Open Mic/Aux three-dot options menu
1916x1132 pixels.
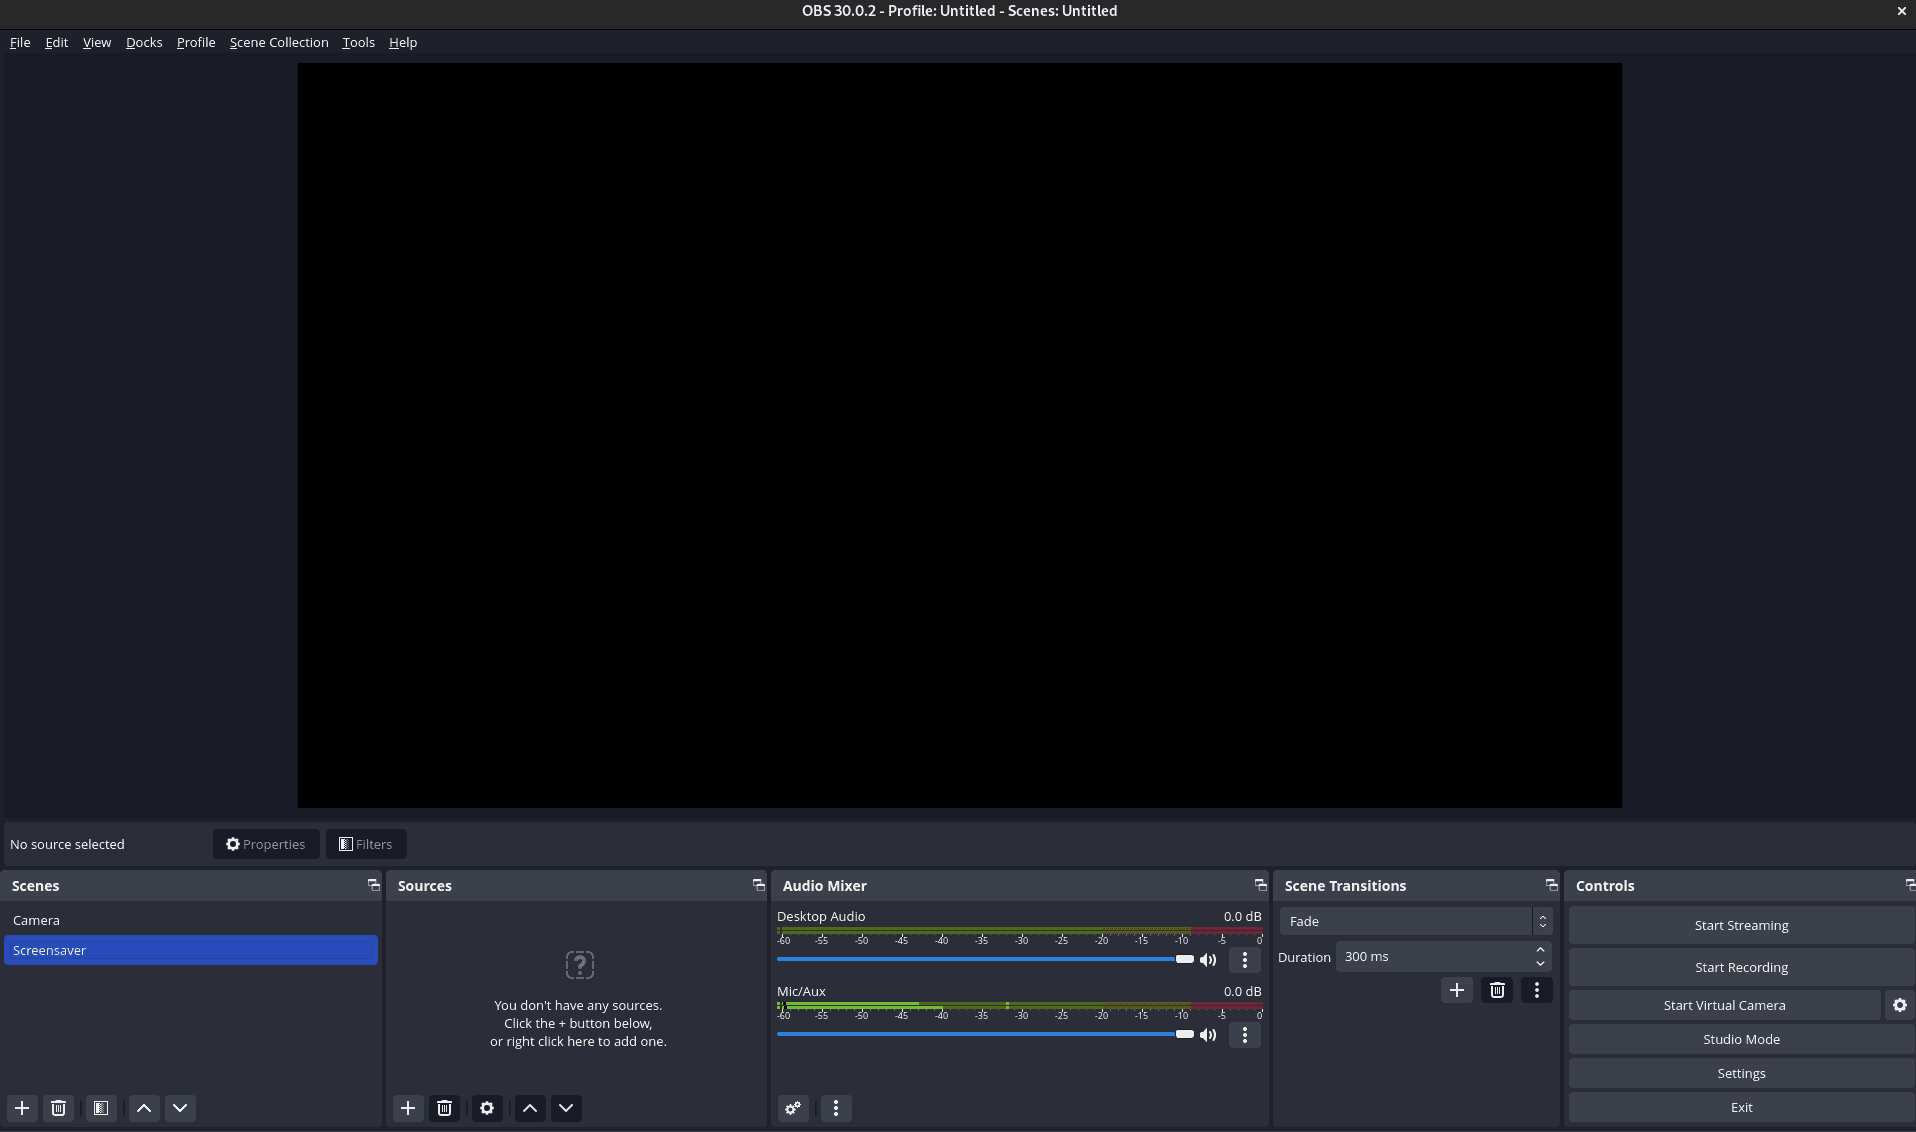[1245, 1035]
